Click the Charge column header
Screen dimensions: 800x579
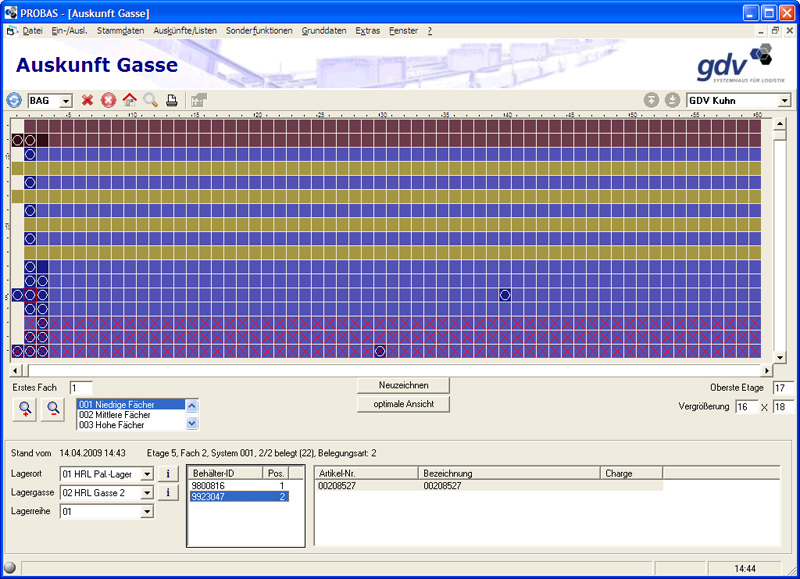click(631, 473)
